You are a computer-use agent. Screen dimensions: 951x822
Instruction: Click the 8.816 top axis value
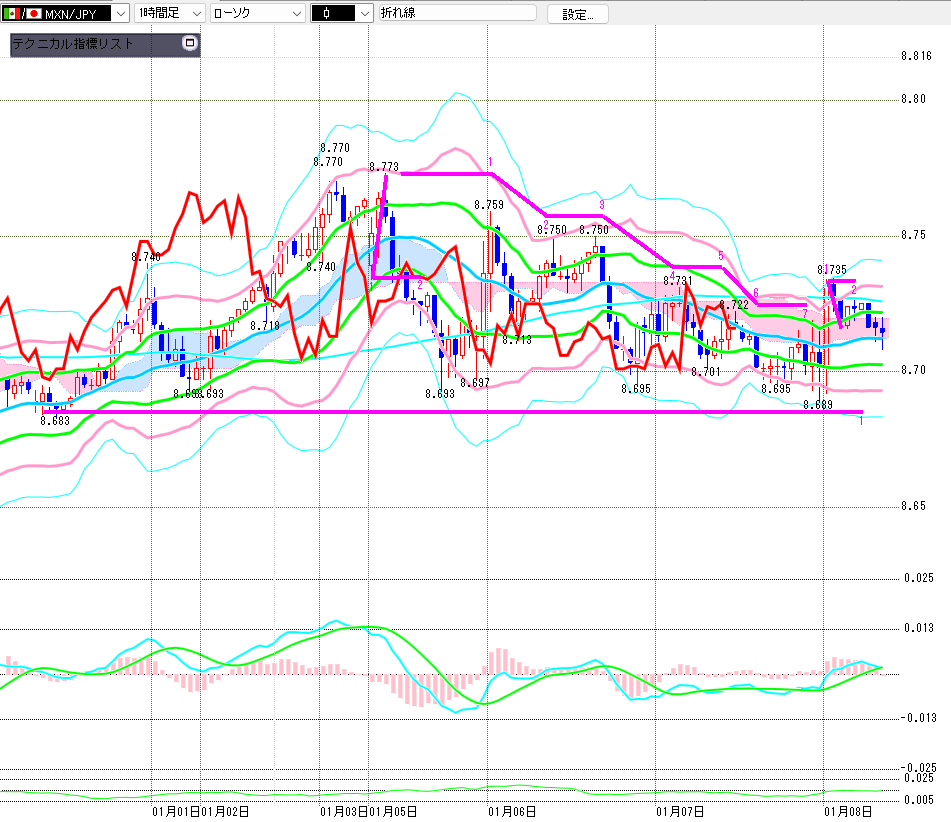pos(916,56)
